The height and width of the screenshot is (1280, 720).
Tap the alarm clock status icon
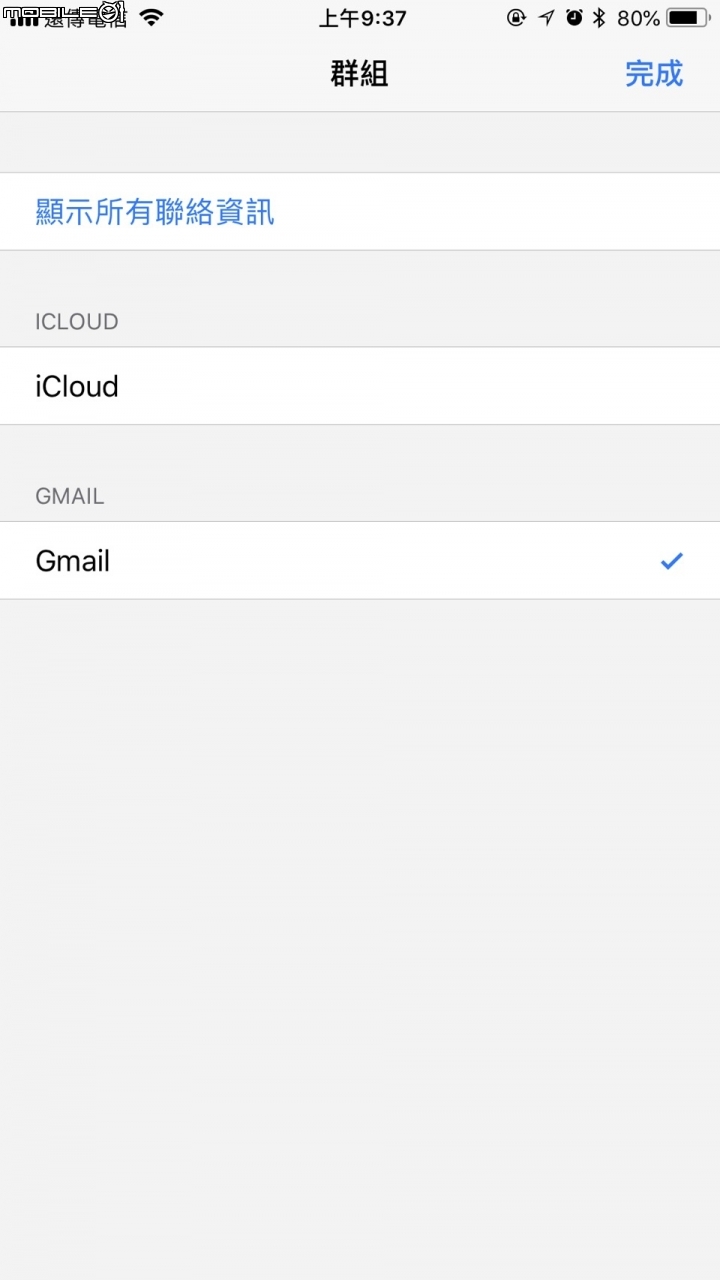(574, 17)
